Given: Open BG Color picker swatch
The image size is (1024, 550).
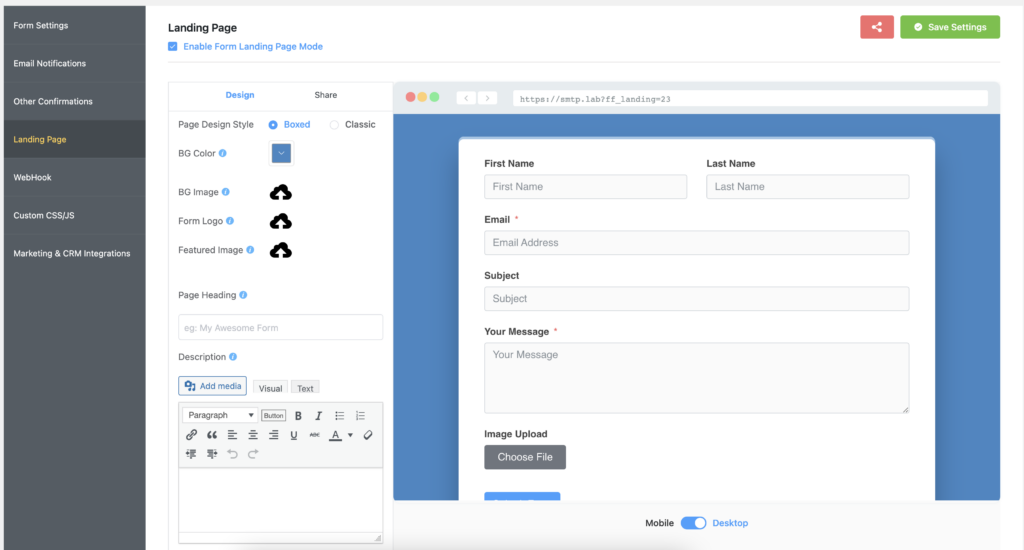Looking at the screenshot, I should click(281, 153).
